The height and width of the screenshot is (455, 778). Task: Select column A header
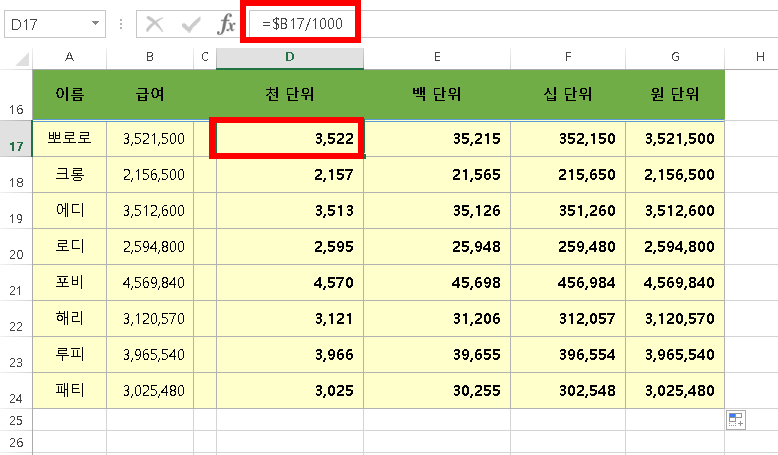point(69,57)
